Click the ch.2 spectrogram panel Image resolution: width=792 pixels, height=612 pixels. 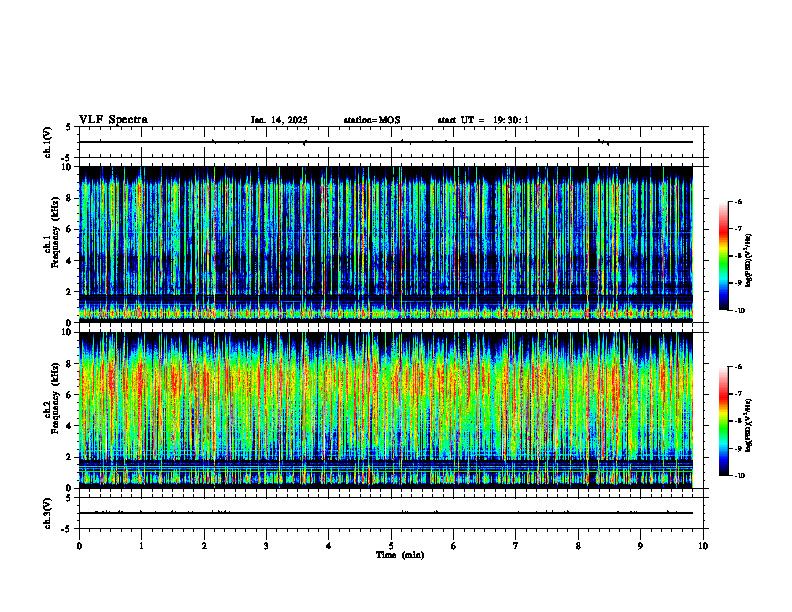click(386, 410)
